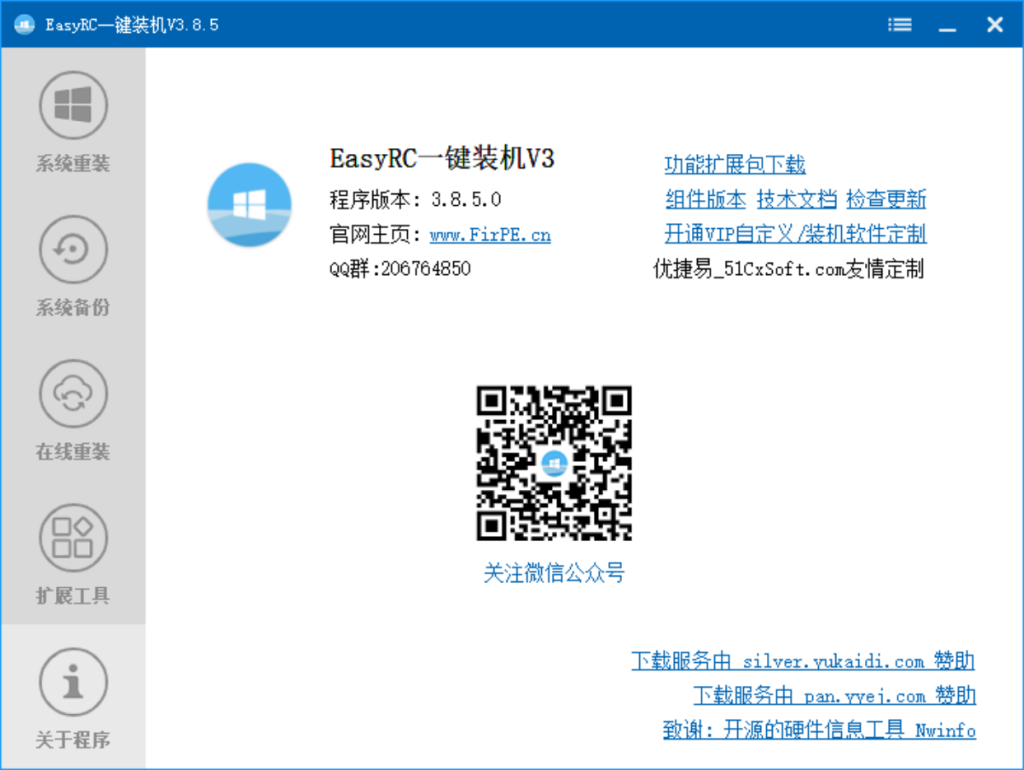This screenshot has height=770, width=1024.
Task: Open the 技术文档 link
Action: (796, 199)
